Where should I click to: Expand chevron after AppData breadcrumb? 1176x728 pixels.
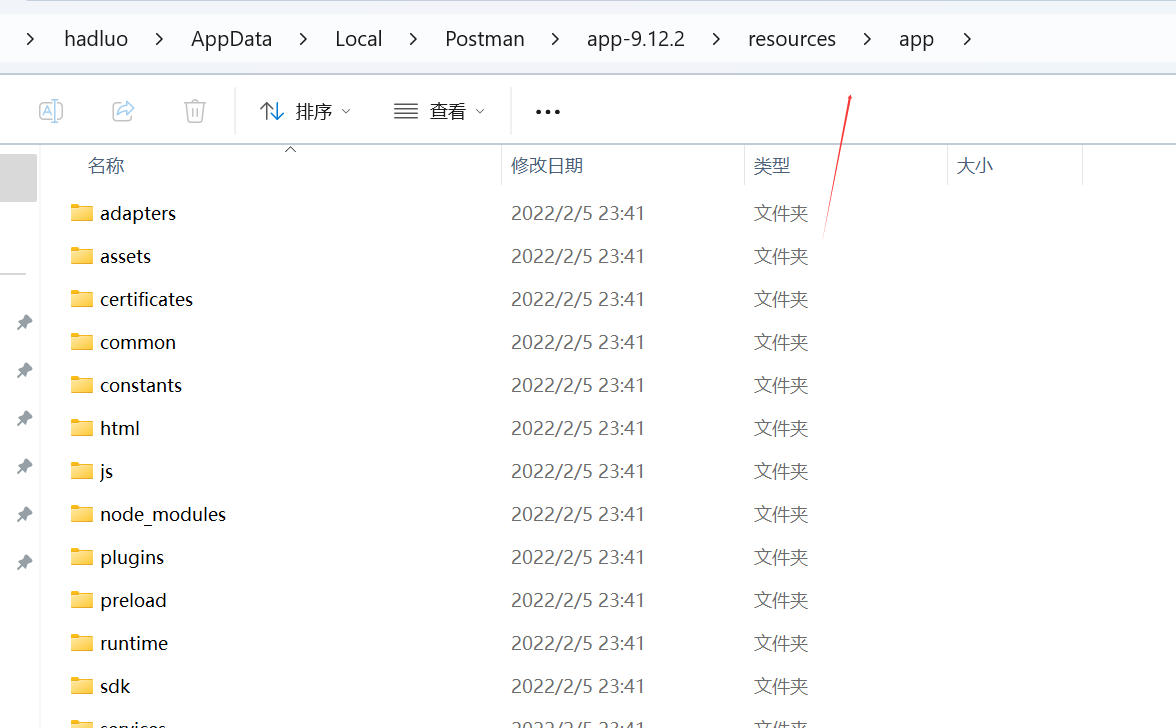coord(303,39)
